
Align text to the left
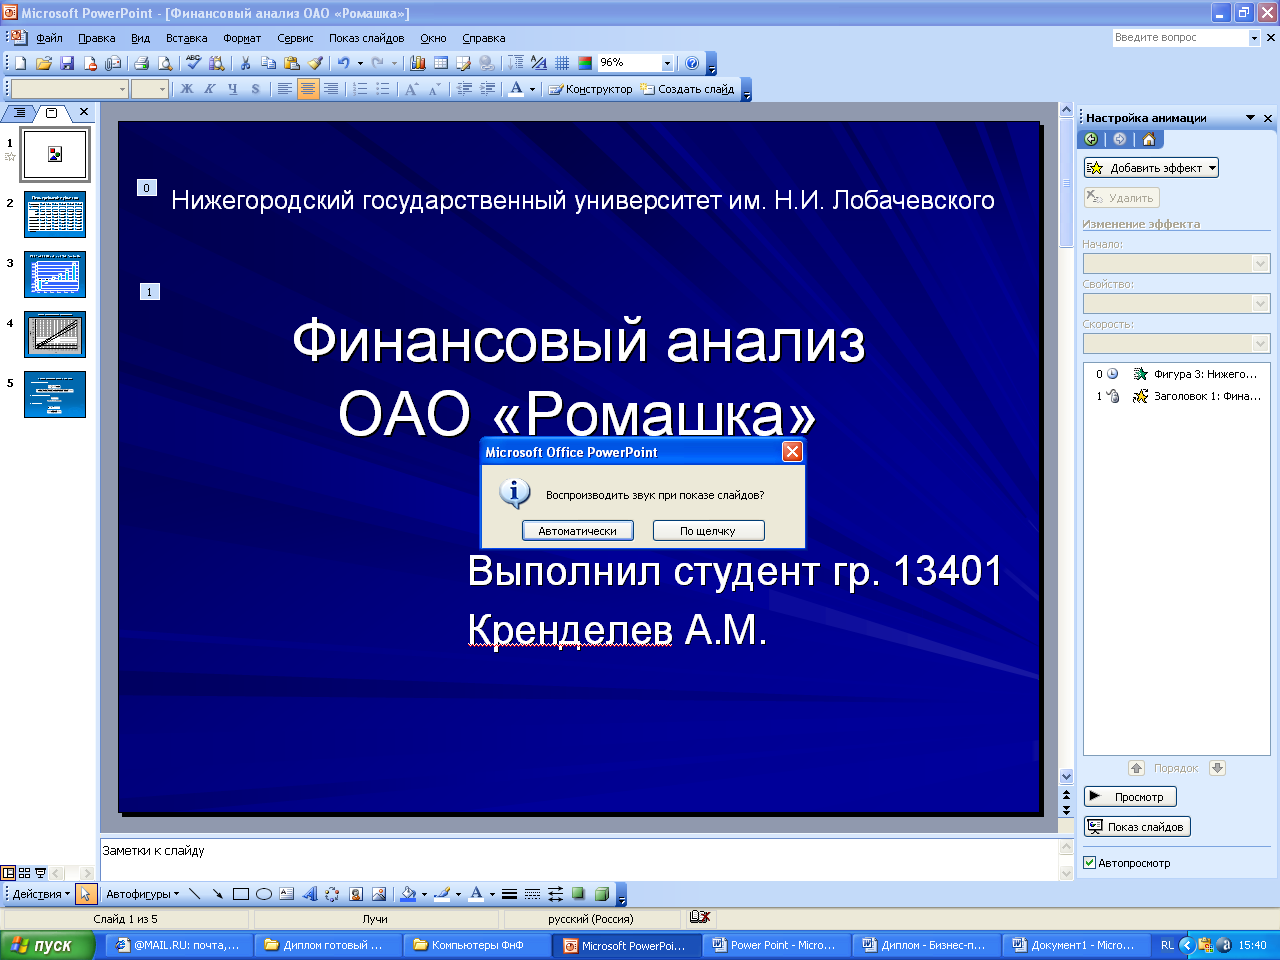pos(285,89)
